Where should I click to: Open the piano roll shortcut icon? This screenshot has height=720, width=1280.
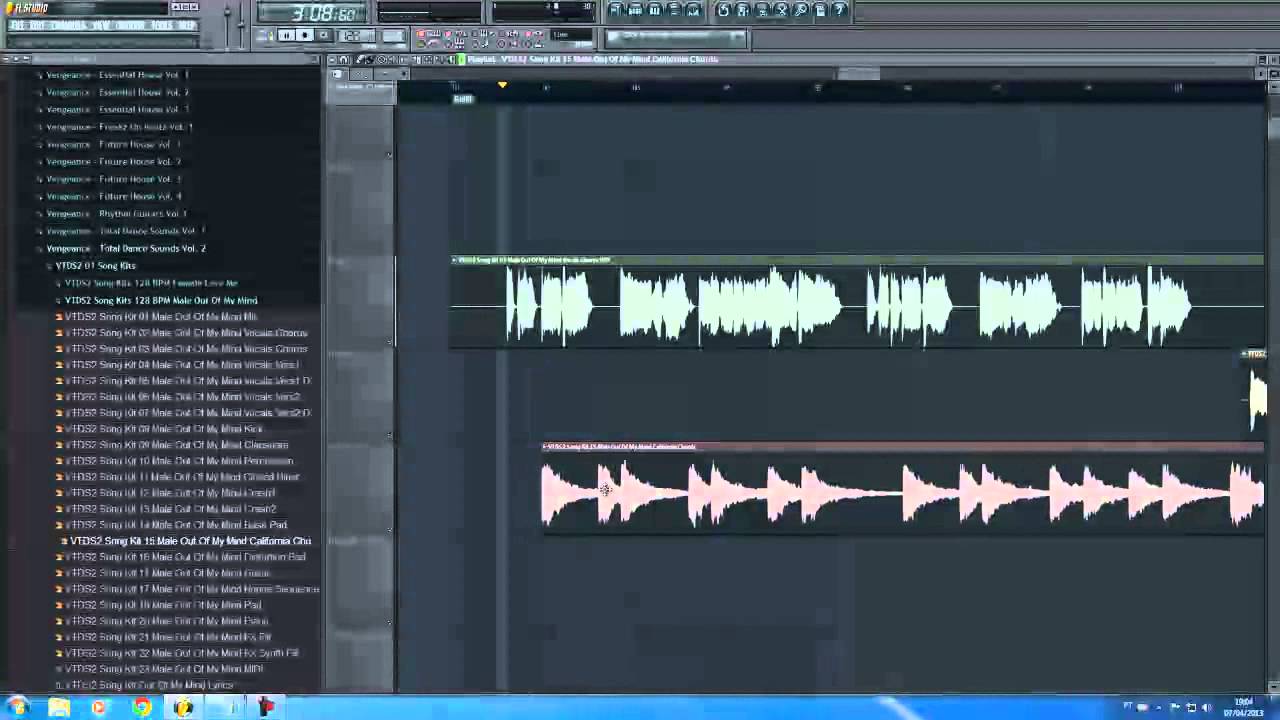tap(654, 10)
